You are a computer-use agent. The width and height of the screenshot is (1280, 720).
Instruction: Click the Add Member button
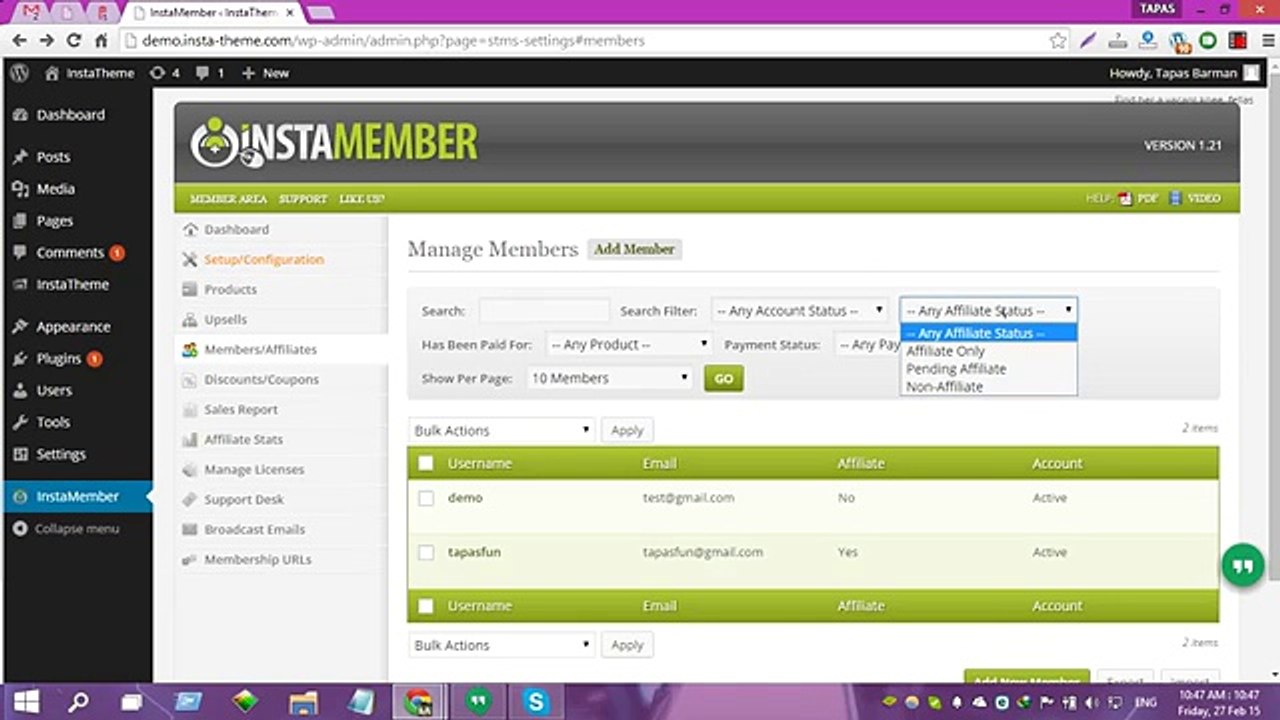(x=634, y=249)
